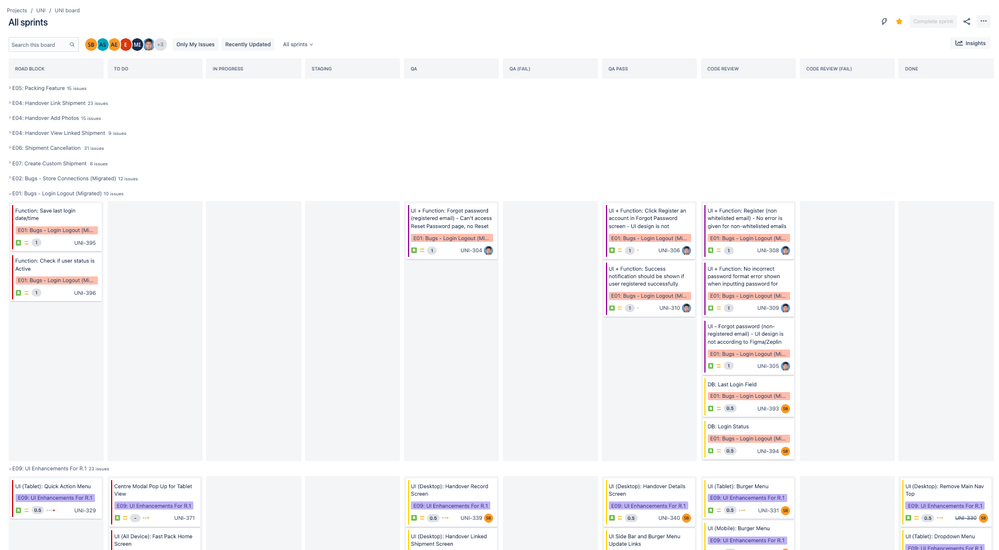The image size is (999, 550).
Task: Open the UNI-395 issue key link
Action: coord(85,243)
